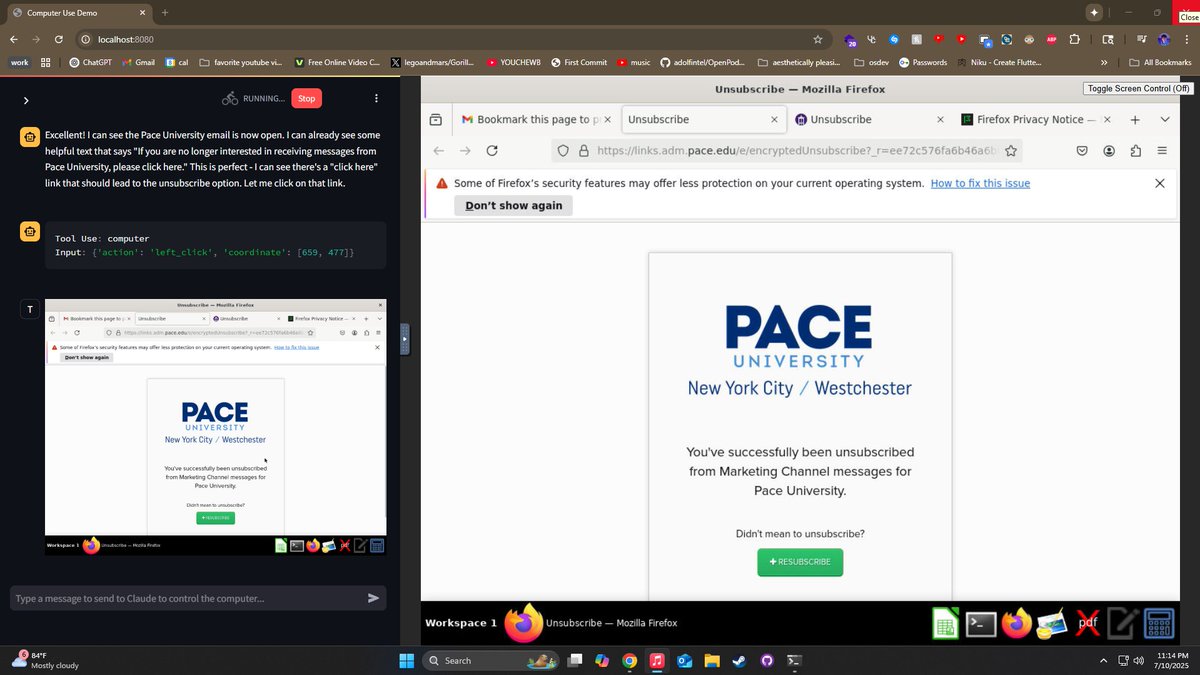Bookmark this page using Firefox star icon
This screenshot has height=675, width=1200.
pyautogui.click(x=1011, y=151)
